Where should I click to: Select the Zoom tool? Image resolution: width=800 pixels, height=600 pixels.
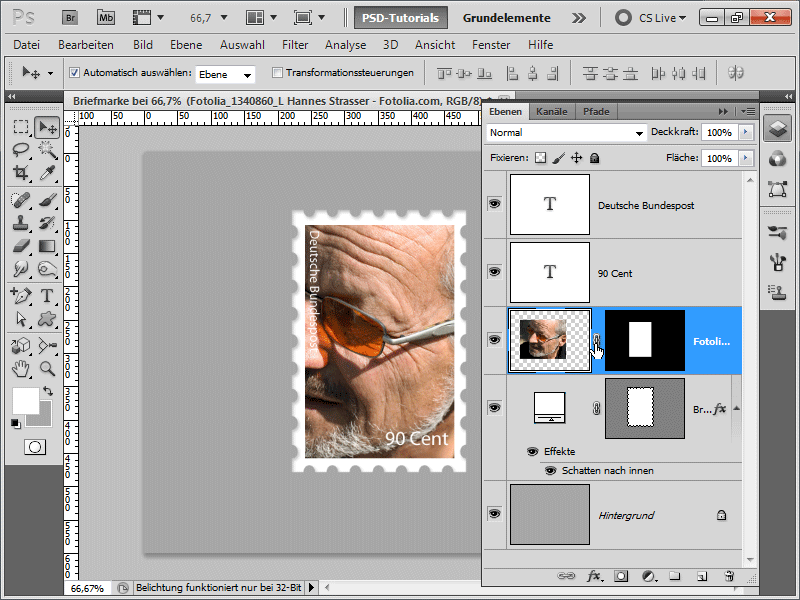point(47,368)
